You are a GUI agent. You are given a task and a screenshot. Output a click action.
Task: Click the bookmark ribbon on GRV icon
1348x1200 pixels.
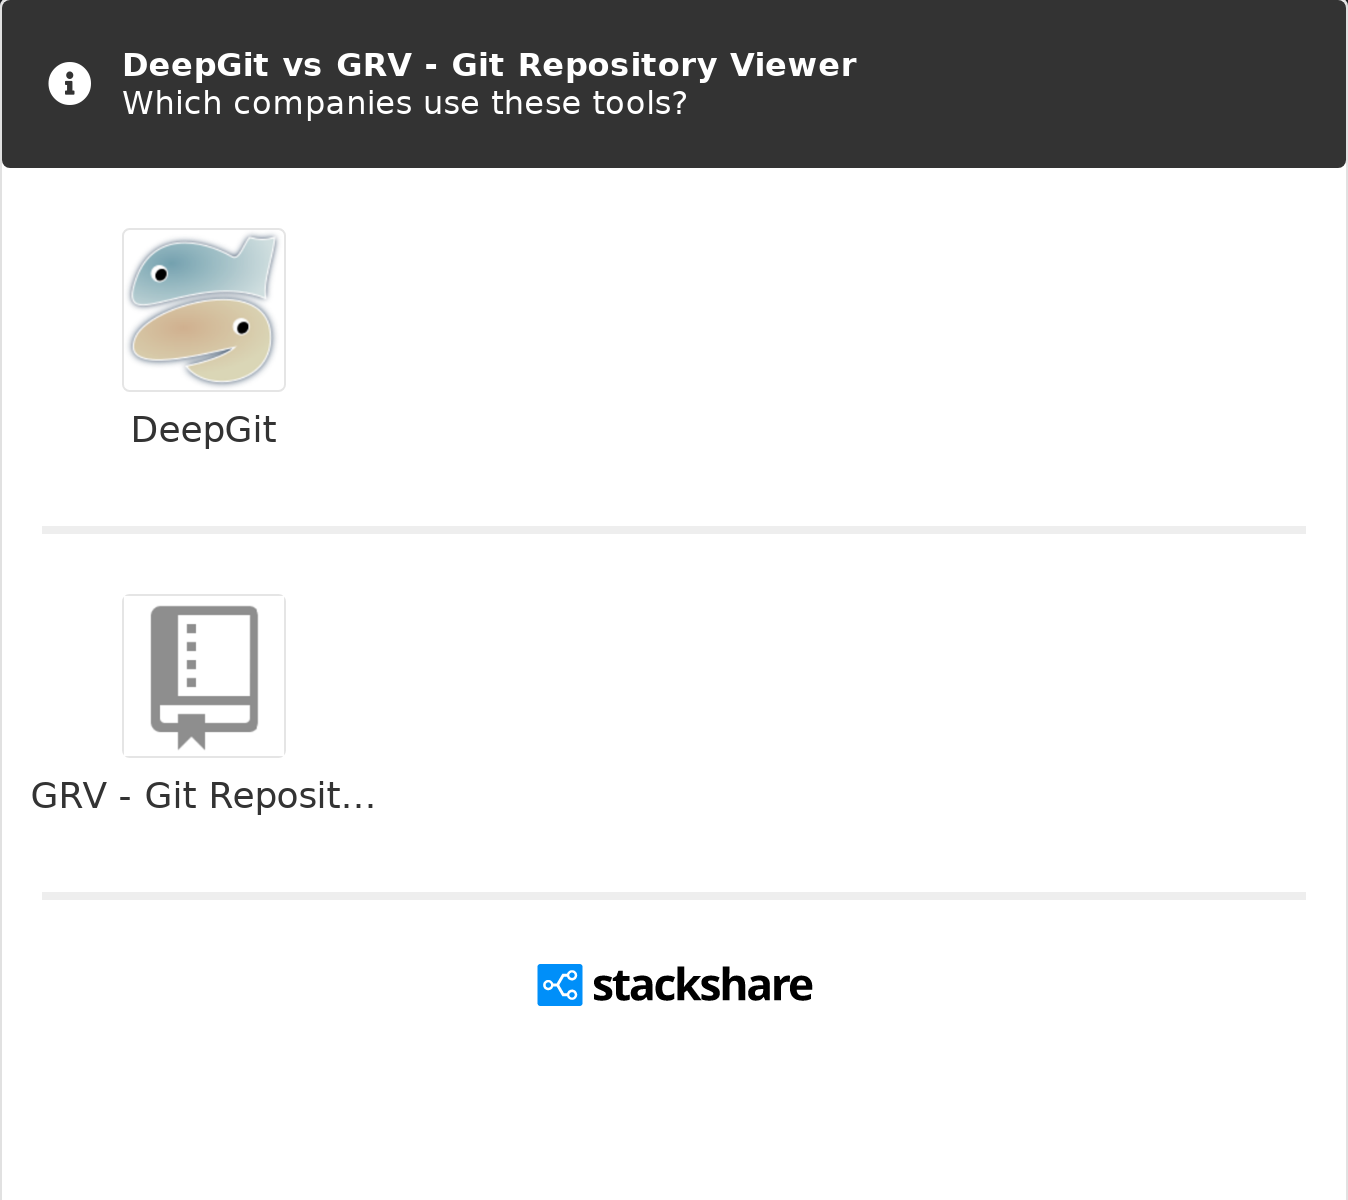coord(191,731)
